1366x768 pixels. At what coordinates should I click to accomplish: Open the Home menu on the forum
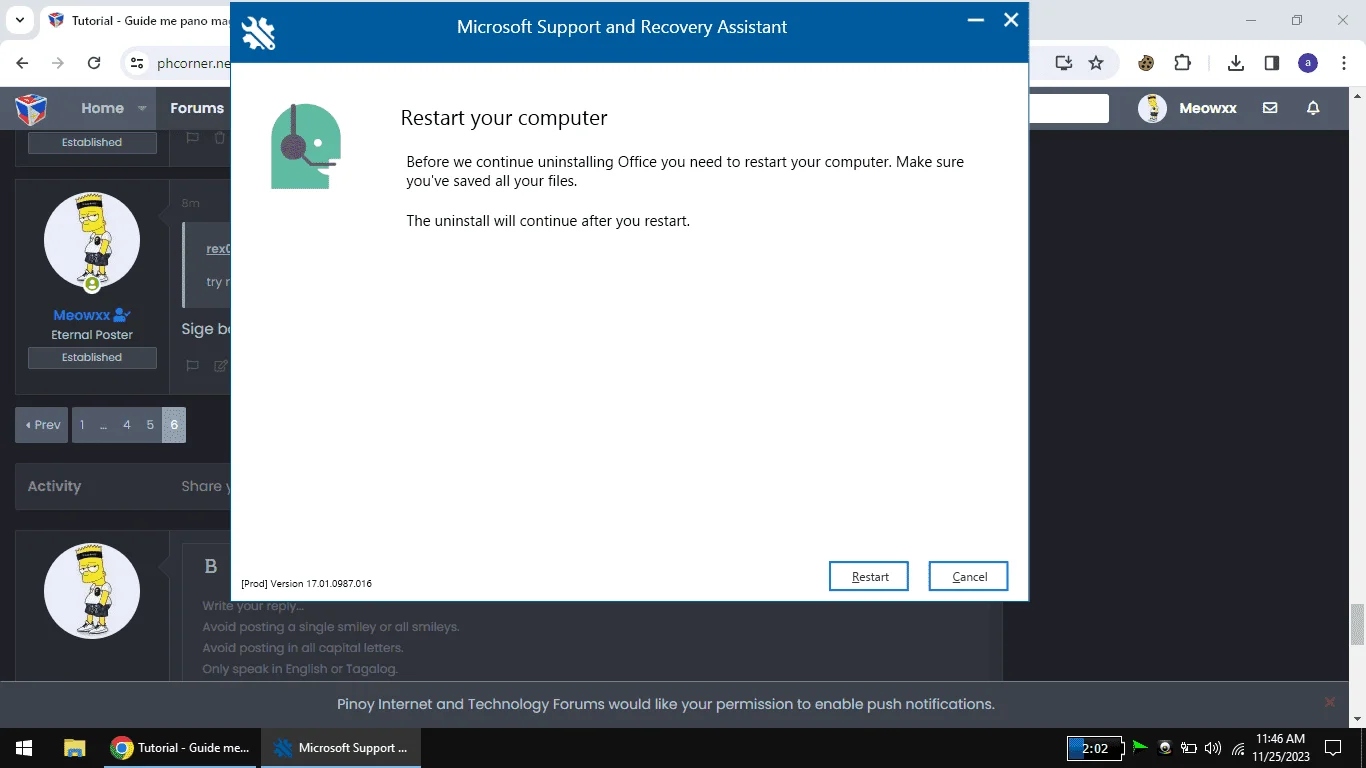click(x=102, y=108)
